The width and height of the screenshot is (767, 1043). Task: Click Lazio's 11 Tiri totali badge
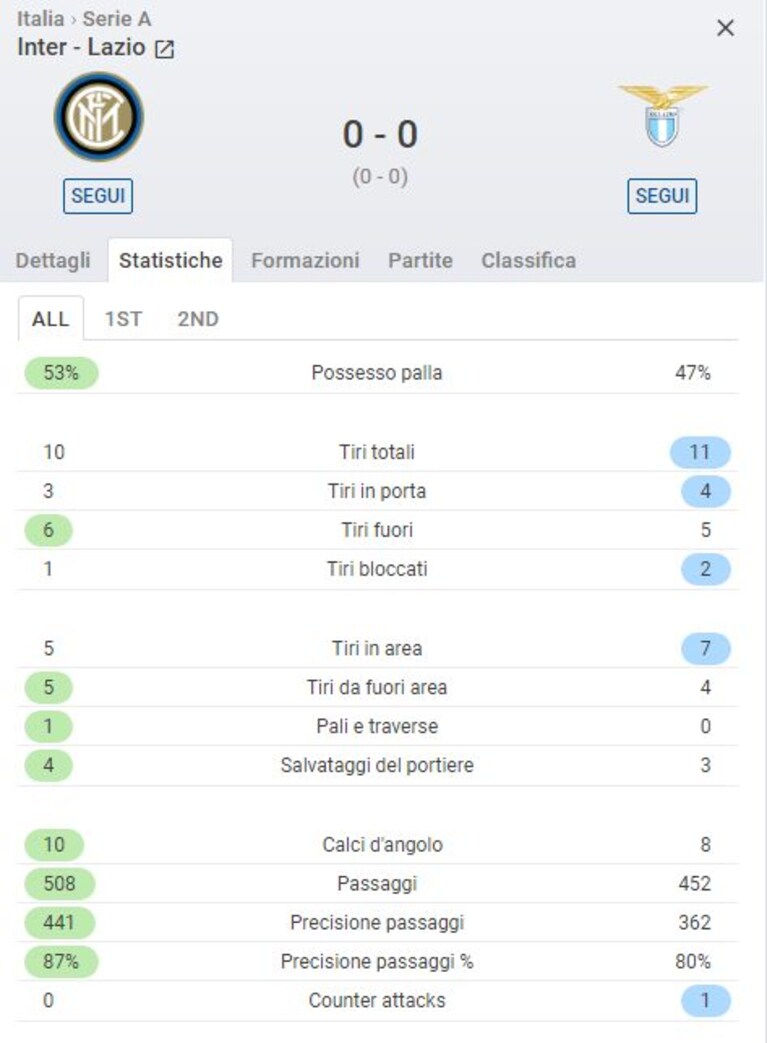point(700,452)
